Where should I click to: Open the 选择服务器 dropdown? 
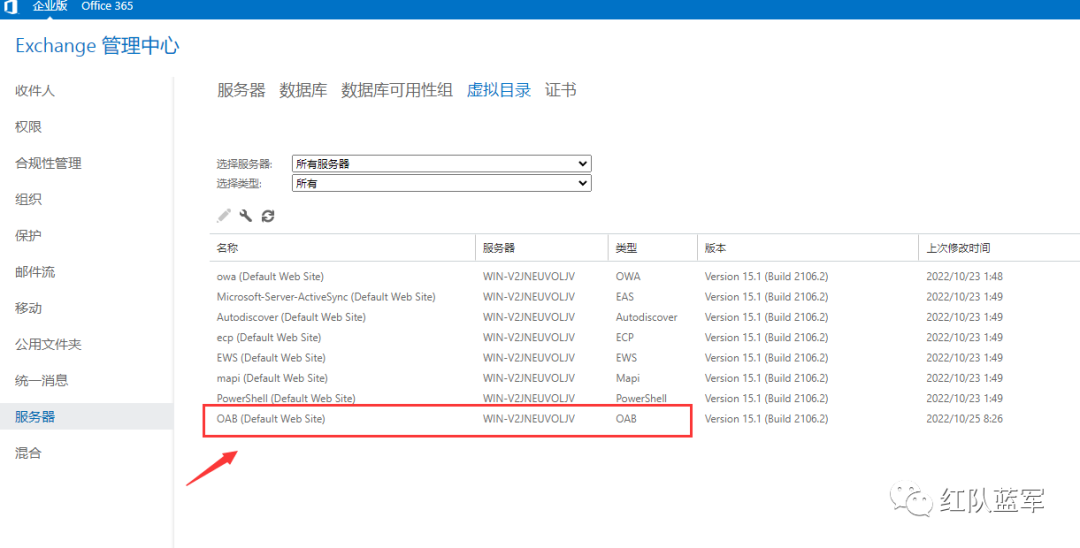point(442,164)
